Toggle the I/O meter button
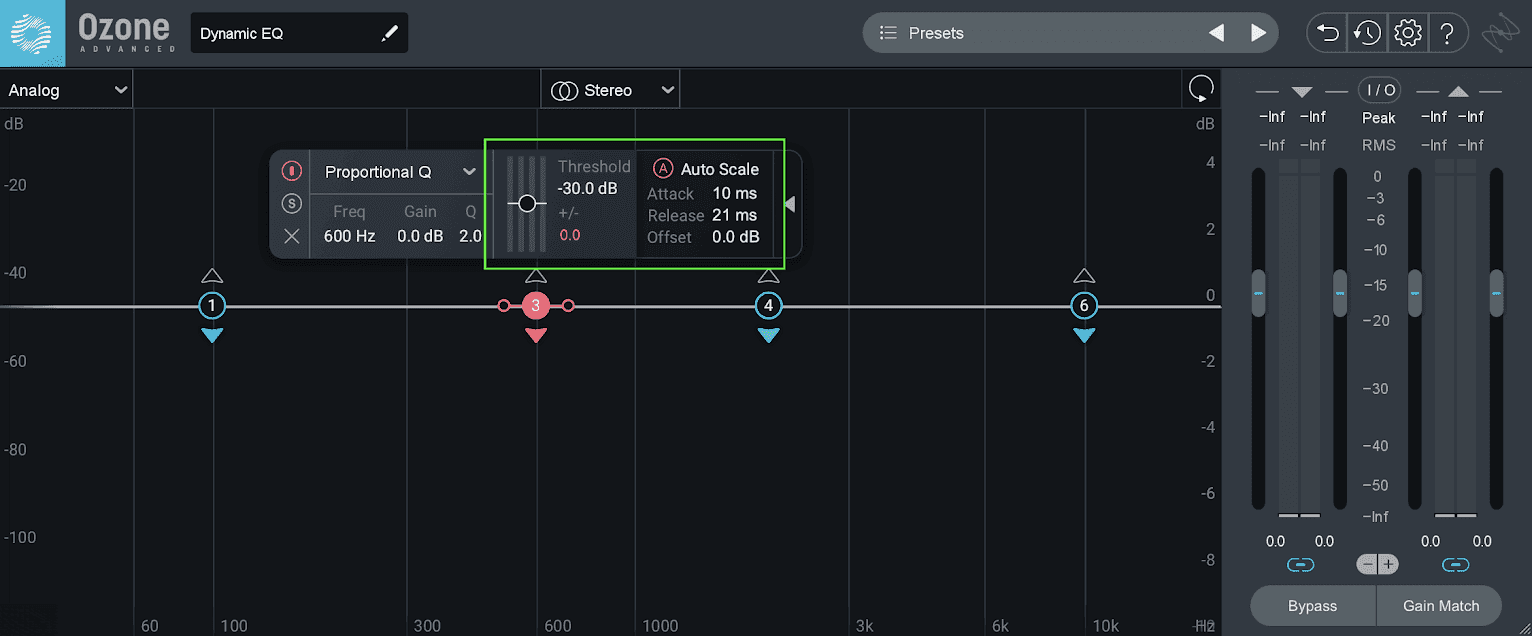1532x636 pixels. point(1379,90)
